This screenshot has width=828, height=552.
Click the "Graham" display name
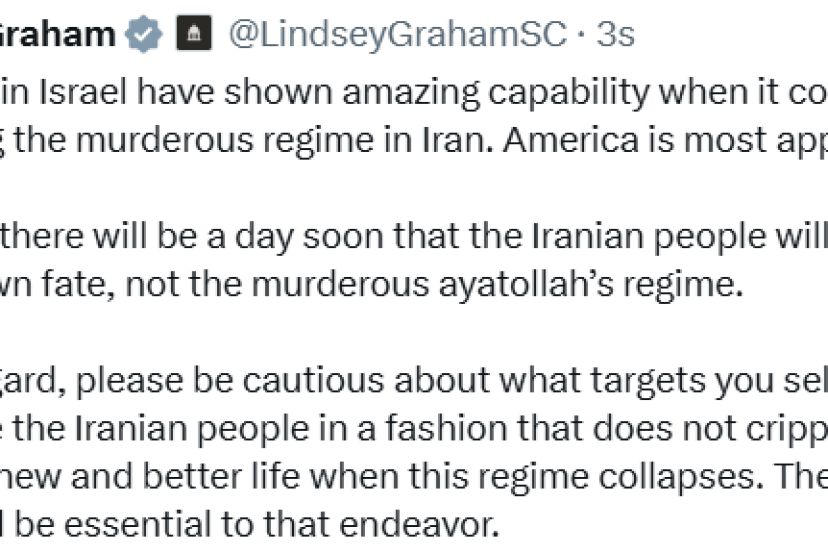58,36
